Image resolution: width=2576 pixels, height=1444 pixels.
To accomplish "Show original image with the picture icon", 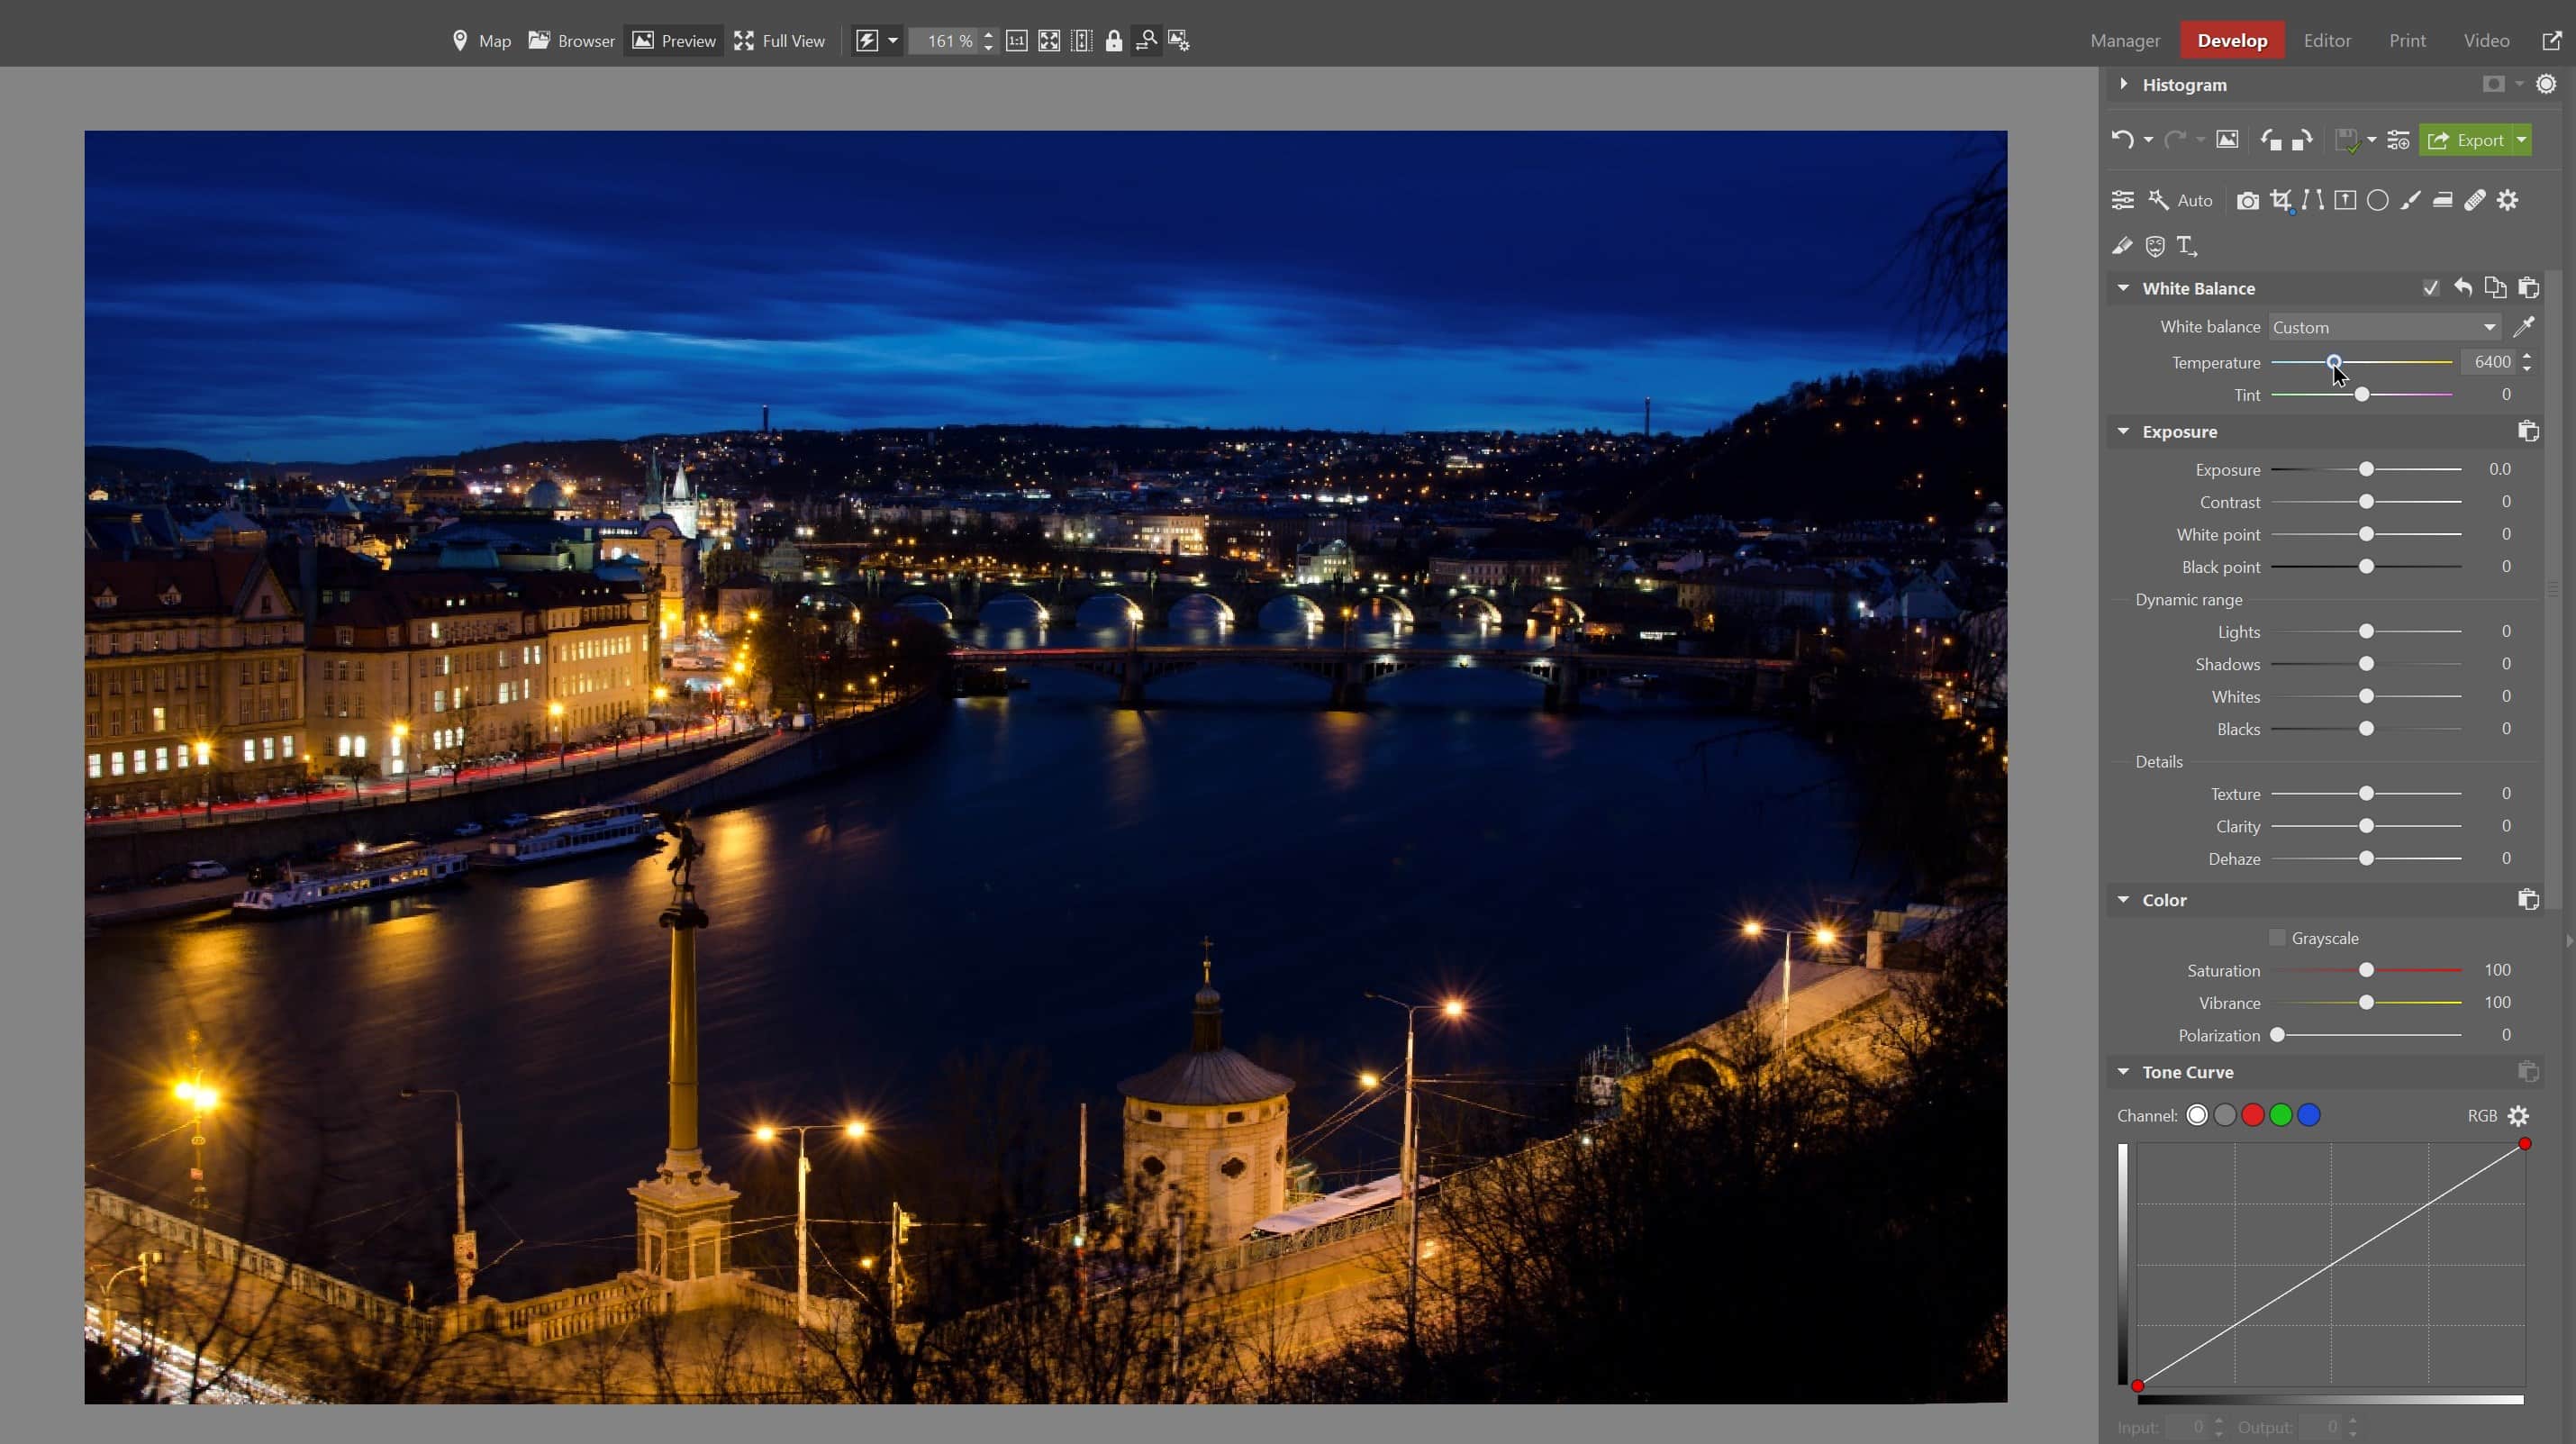I will pos(2227,140).
